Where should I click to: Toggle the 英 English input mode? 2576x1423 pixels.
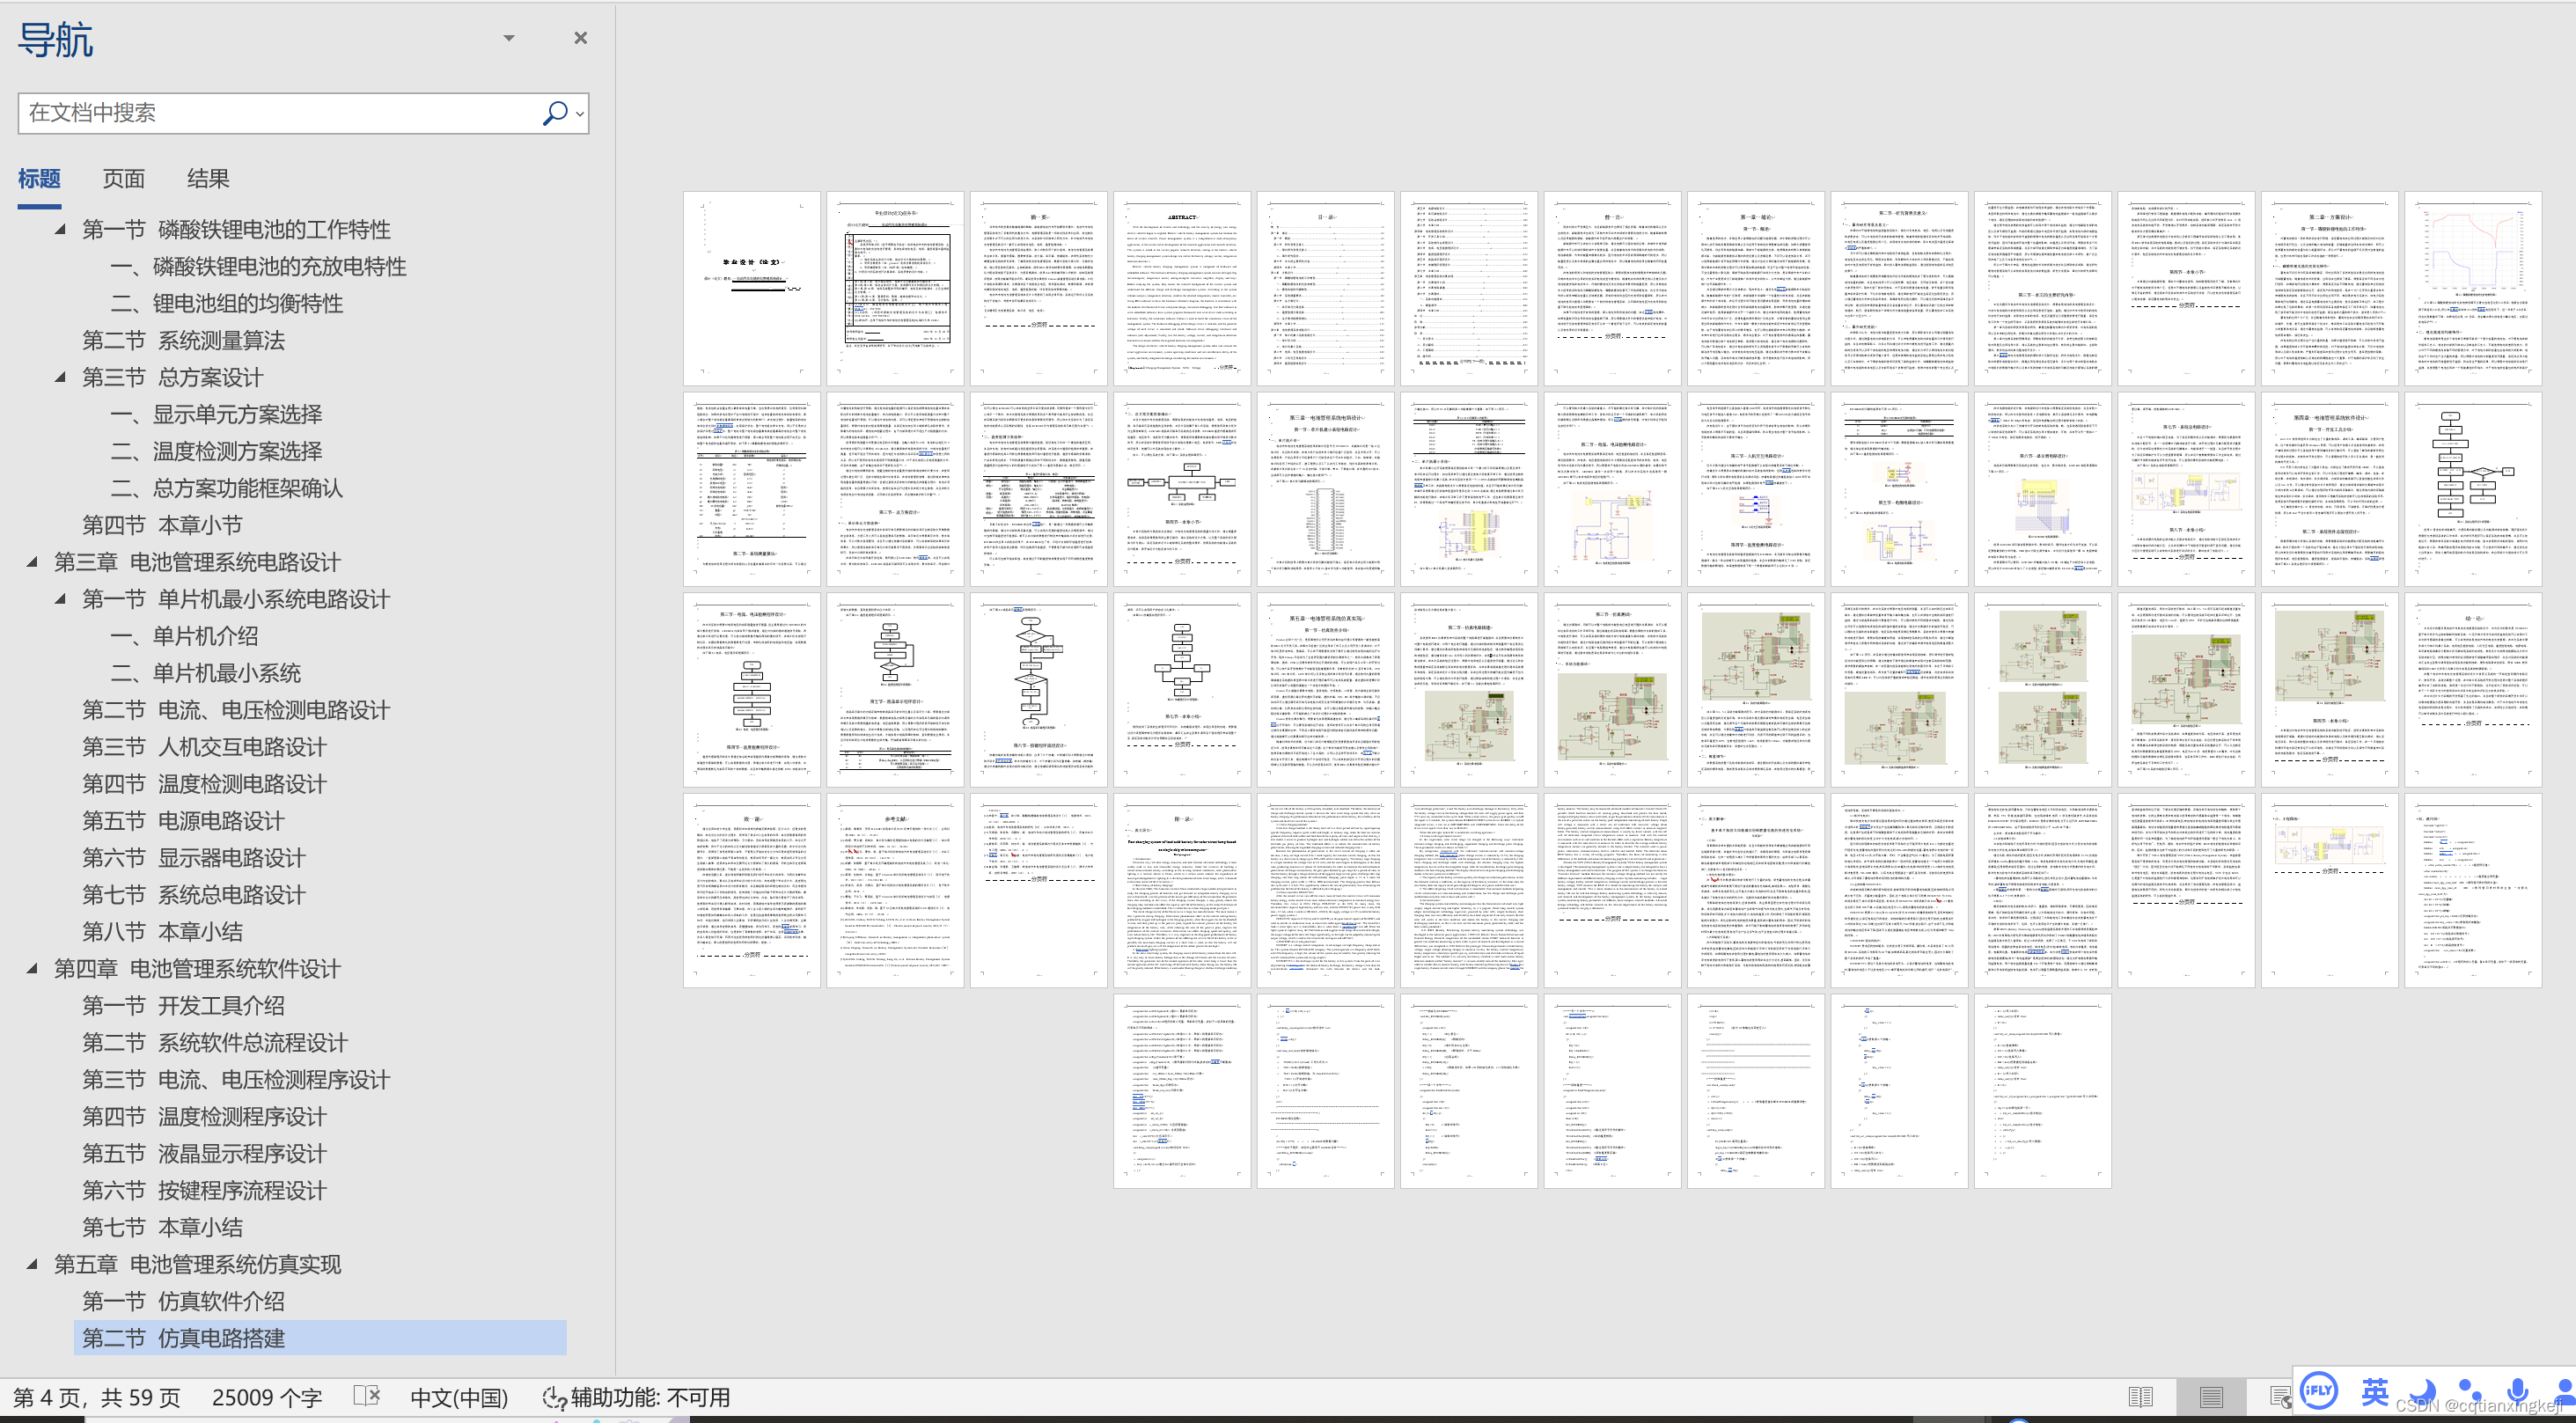tap(2374, 1391)
